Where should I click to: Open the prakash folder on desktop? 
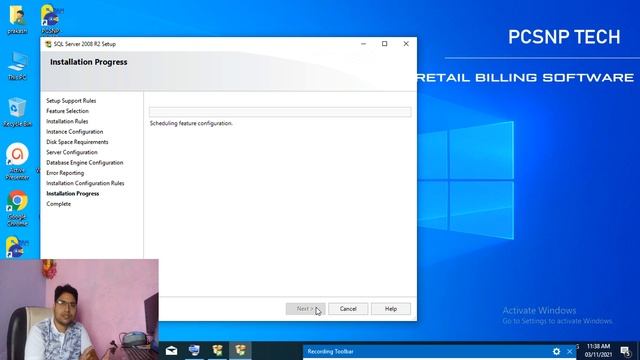18,19
